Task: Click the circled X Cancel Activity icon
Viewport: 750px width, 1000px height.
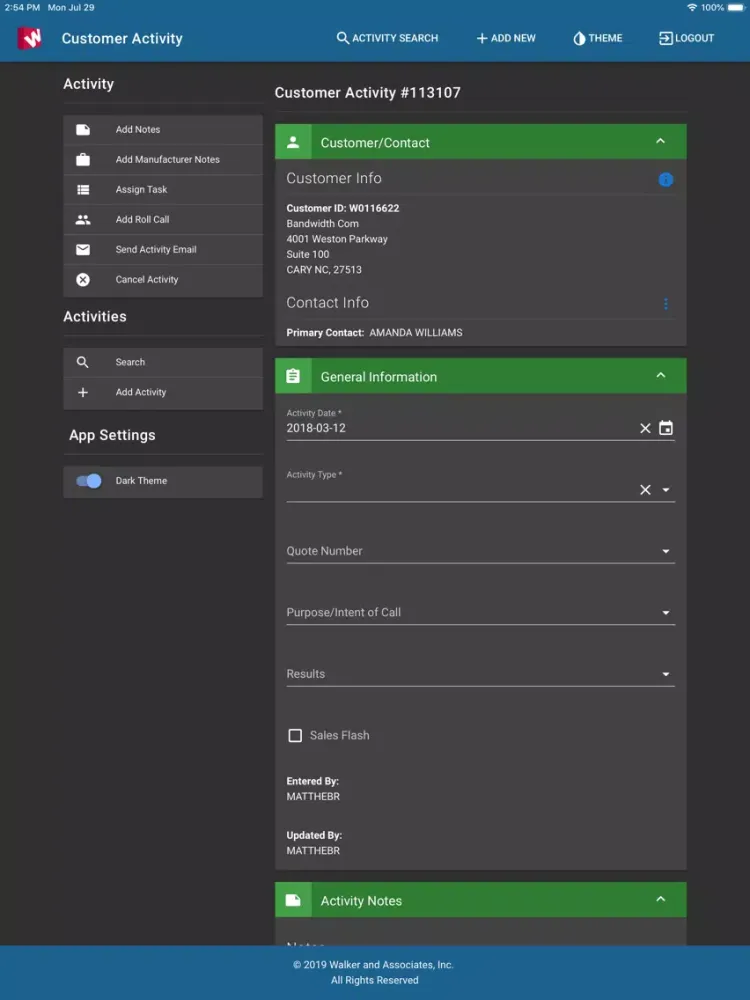Action: [83, 279]
